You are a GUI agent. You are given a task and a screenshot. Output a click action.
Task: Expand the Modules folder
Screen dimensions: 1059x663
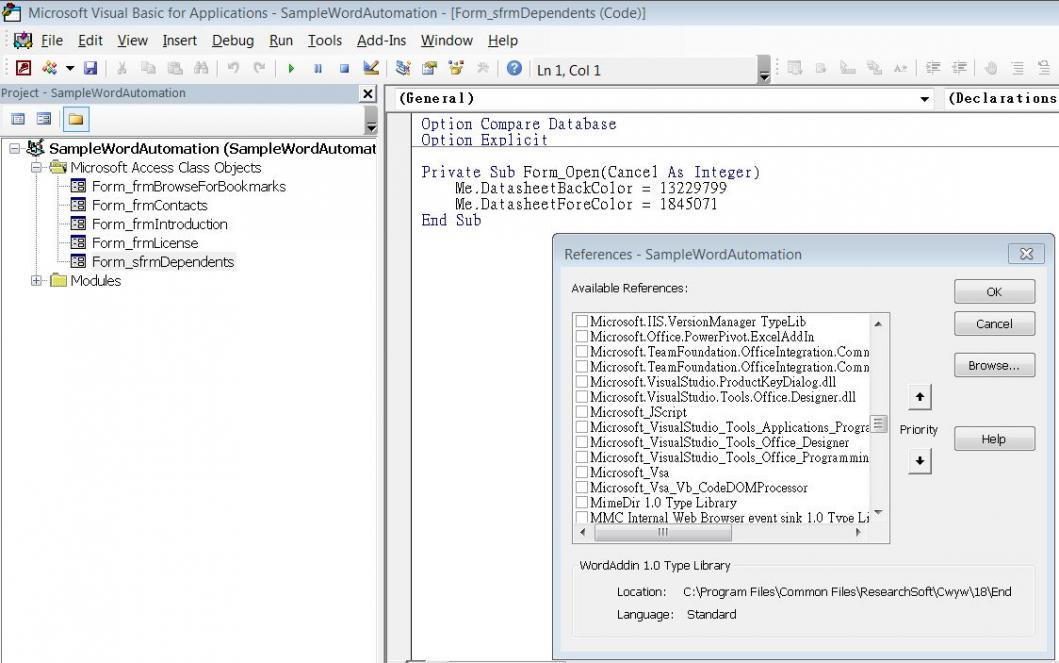tap(36, 280)
